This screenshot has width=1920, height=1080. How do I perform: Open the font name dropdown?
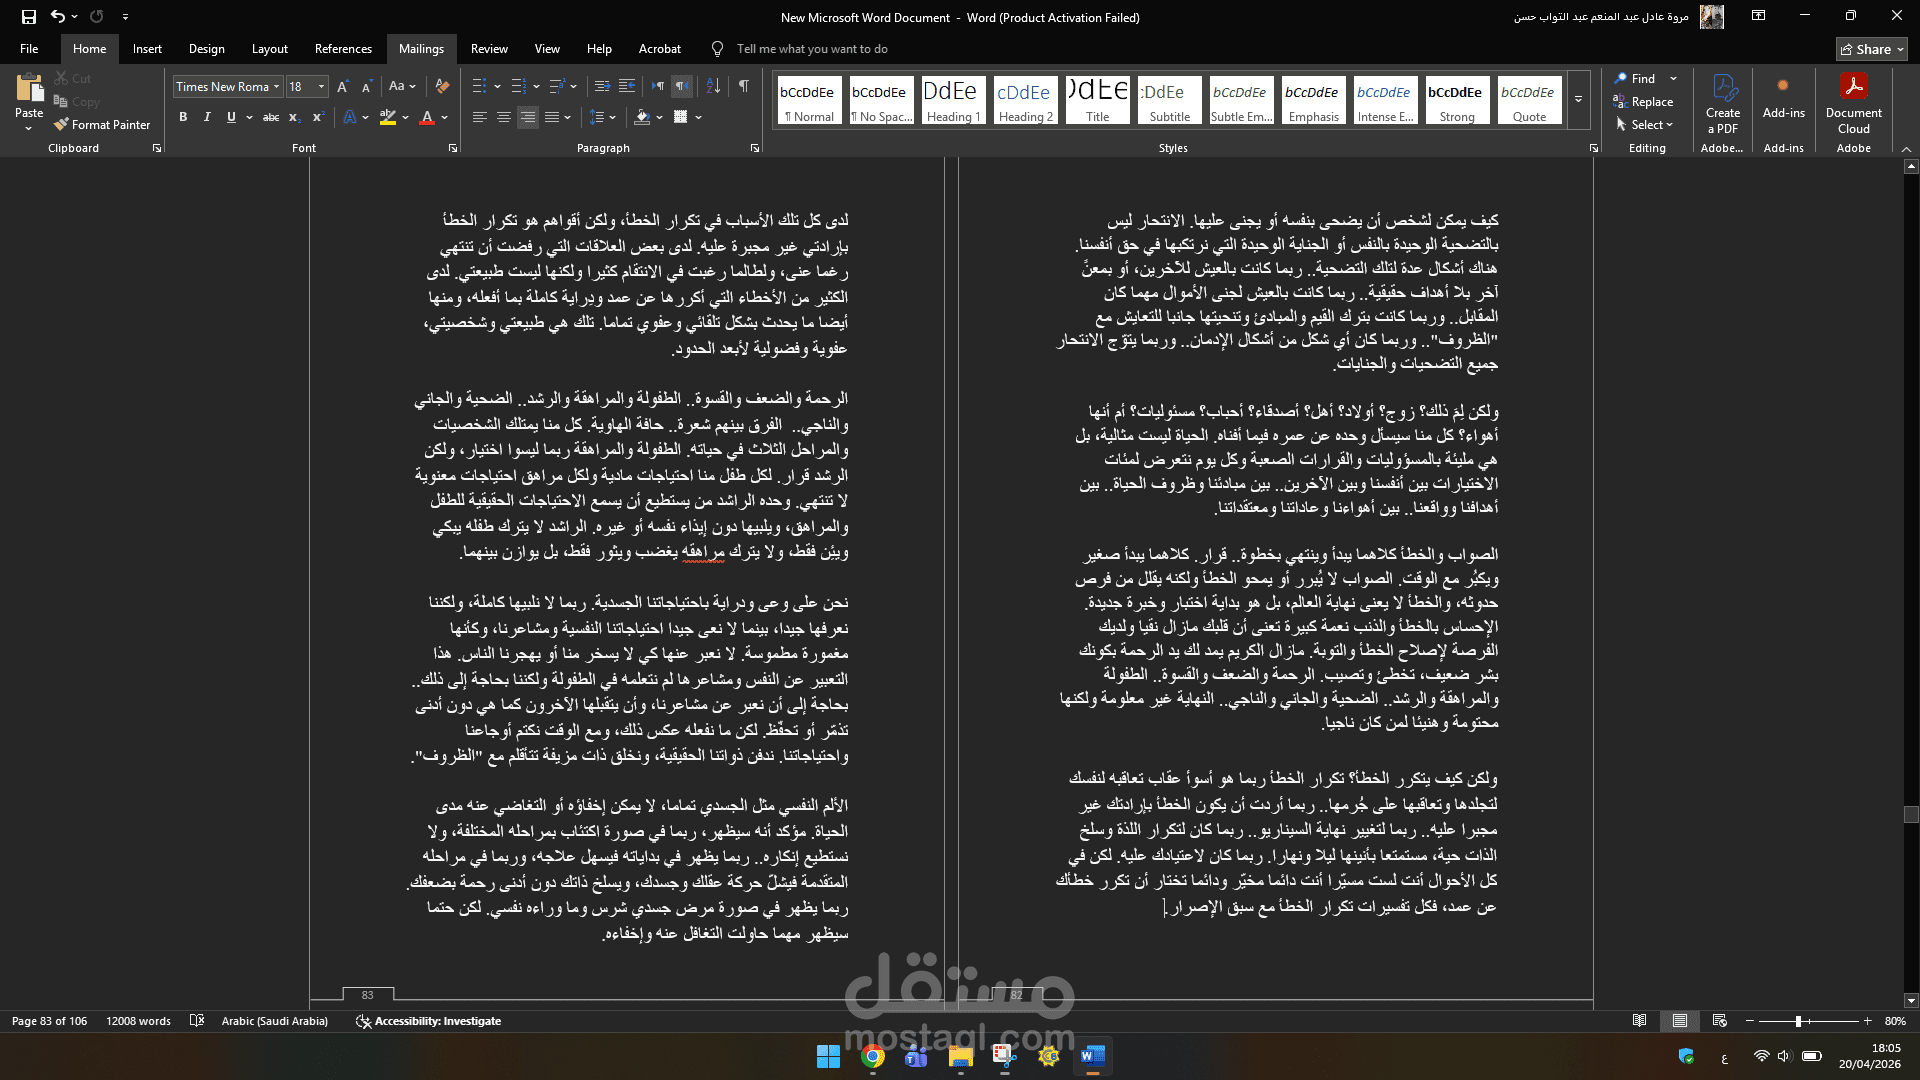276,87
